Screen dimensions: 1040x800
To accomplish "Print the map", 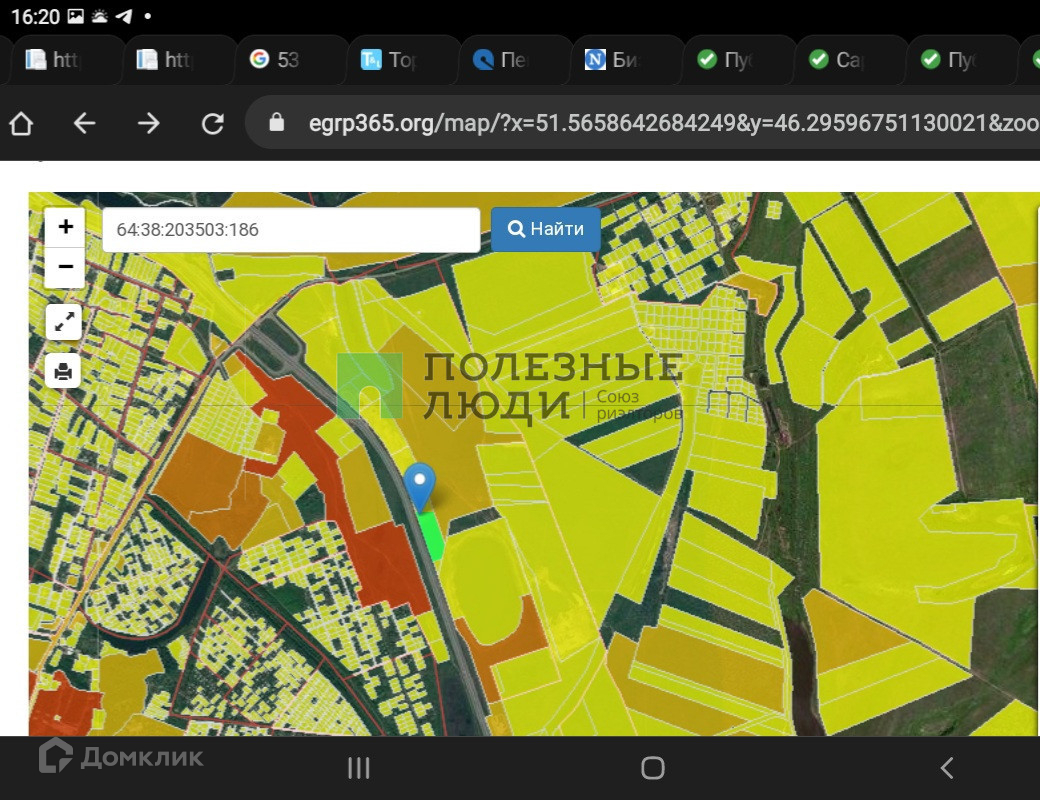I will (64, 372).
